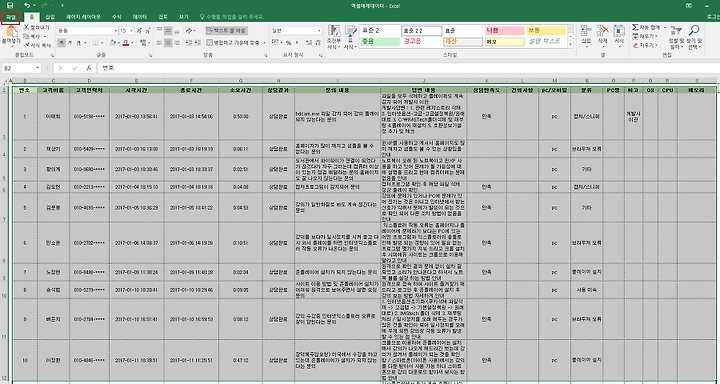This screenshot has height=384, width=720.
Task: Click the Top Align icon
Action: tap(159, 30)
